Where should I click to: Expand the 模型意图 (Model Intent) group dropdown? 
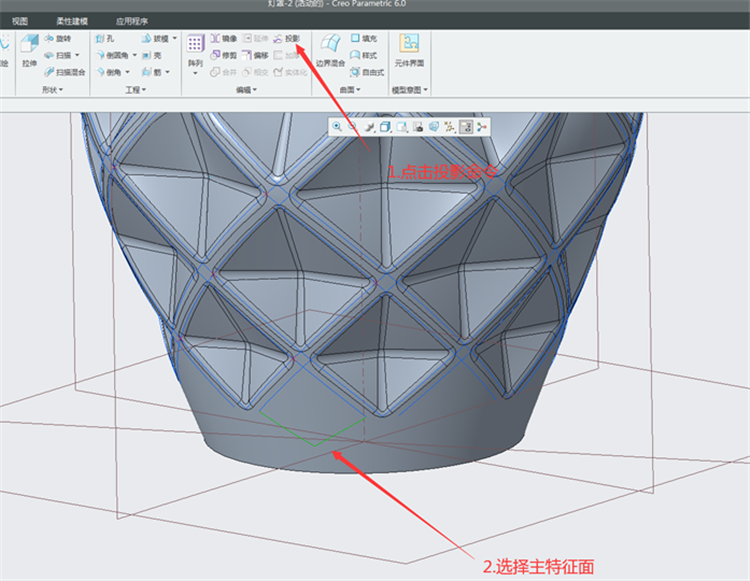coord(410,90)
